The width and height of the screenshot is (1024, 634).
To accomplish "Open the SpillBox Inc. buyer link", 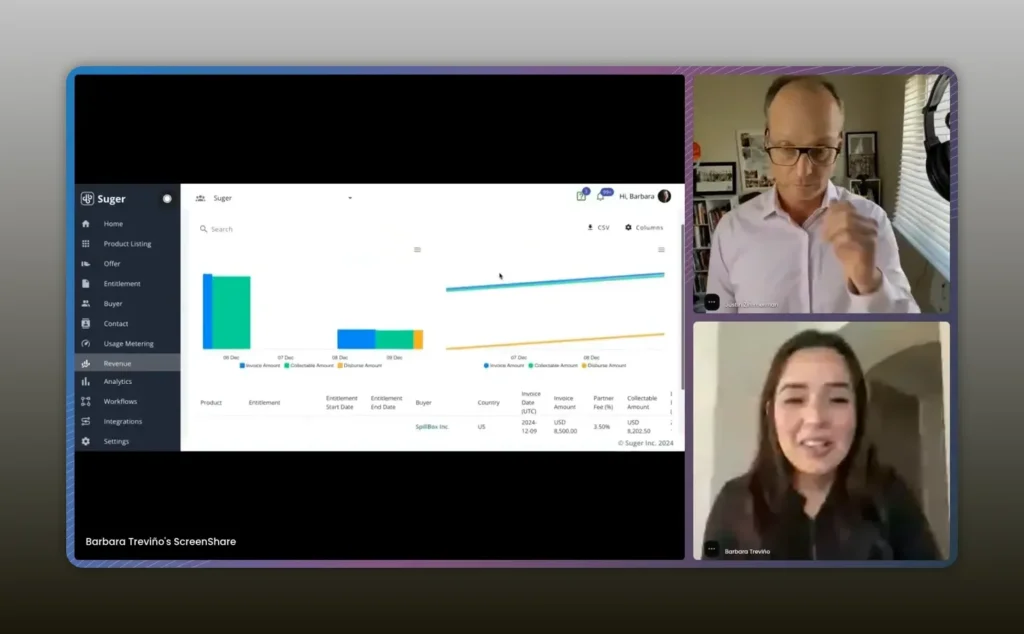I will point(432,427).
